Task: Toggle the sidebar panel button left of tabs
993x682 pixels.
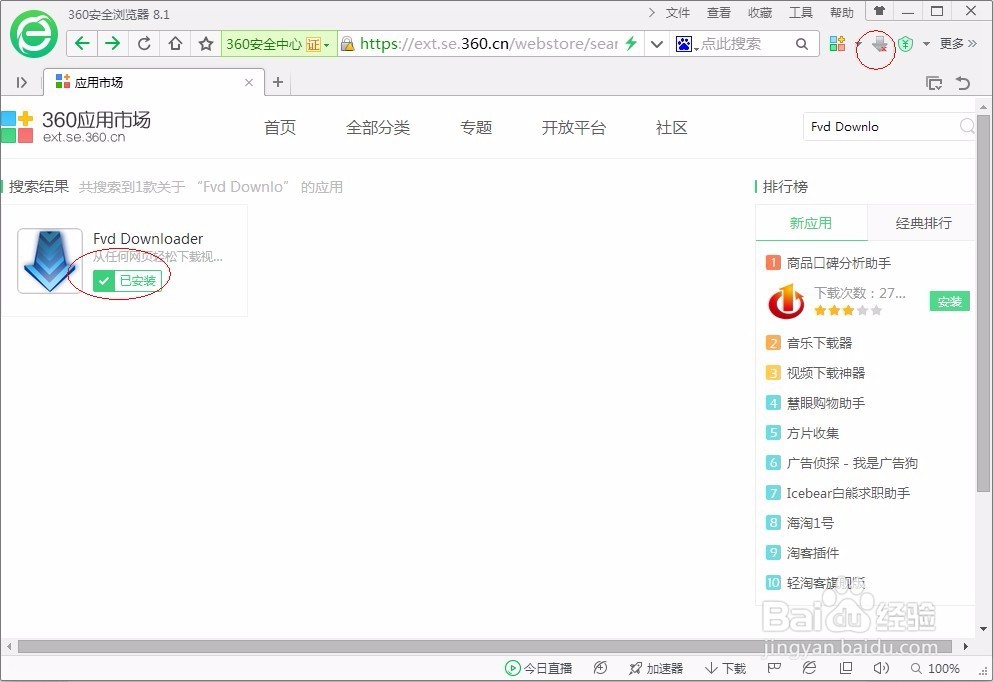Action: tap(22, 82)
